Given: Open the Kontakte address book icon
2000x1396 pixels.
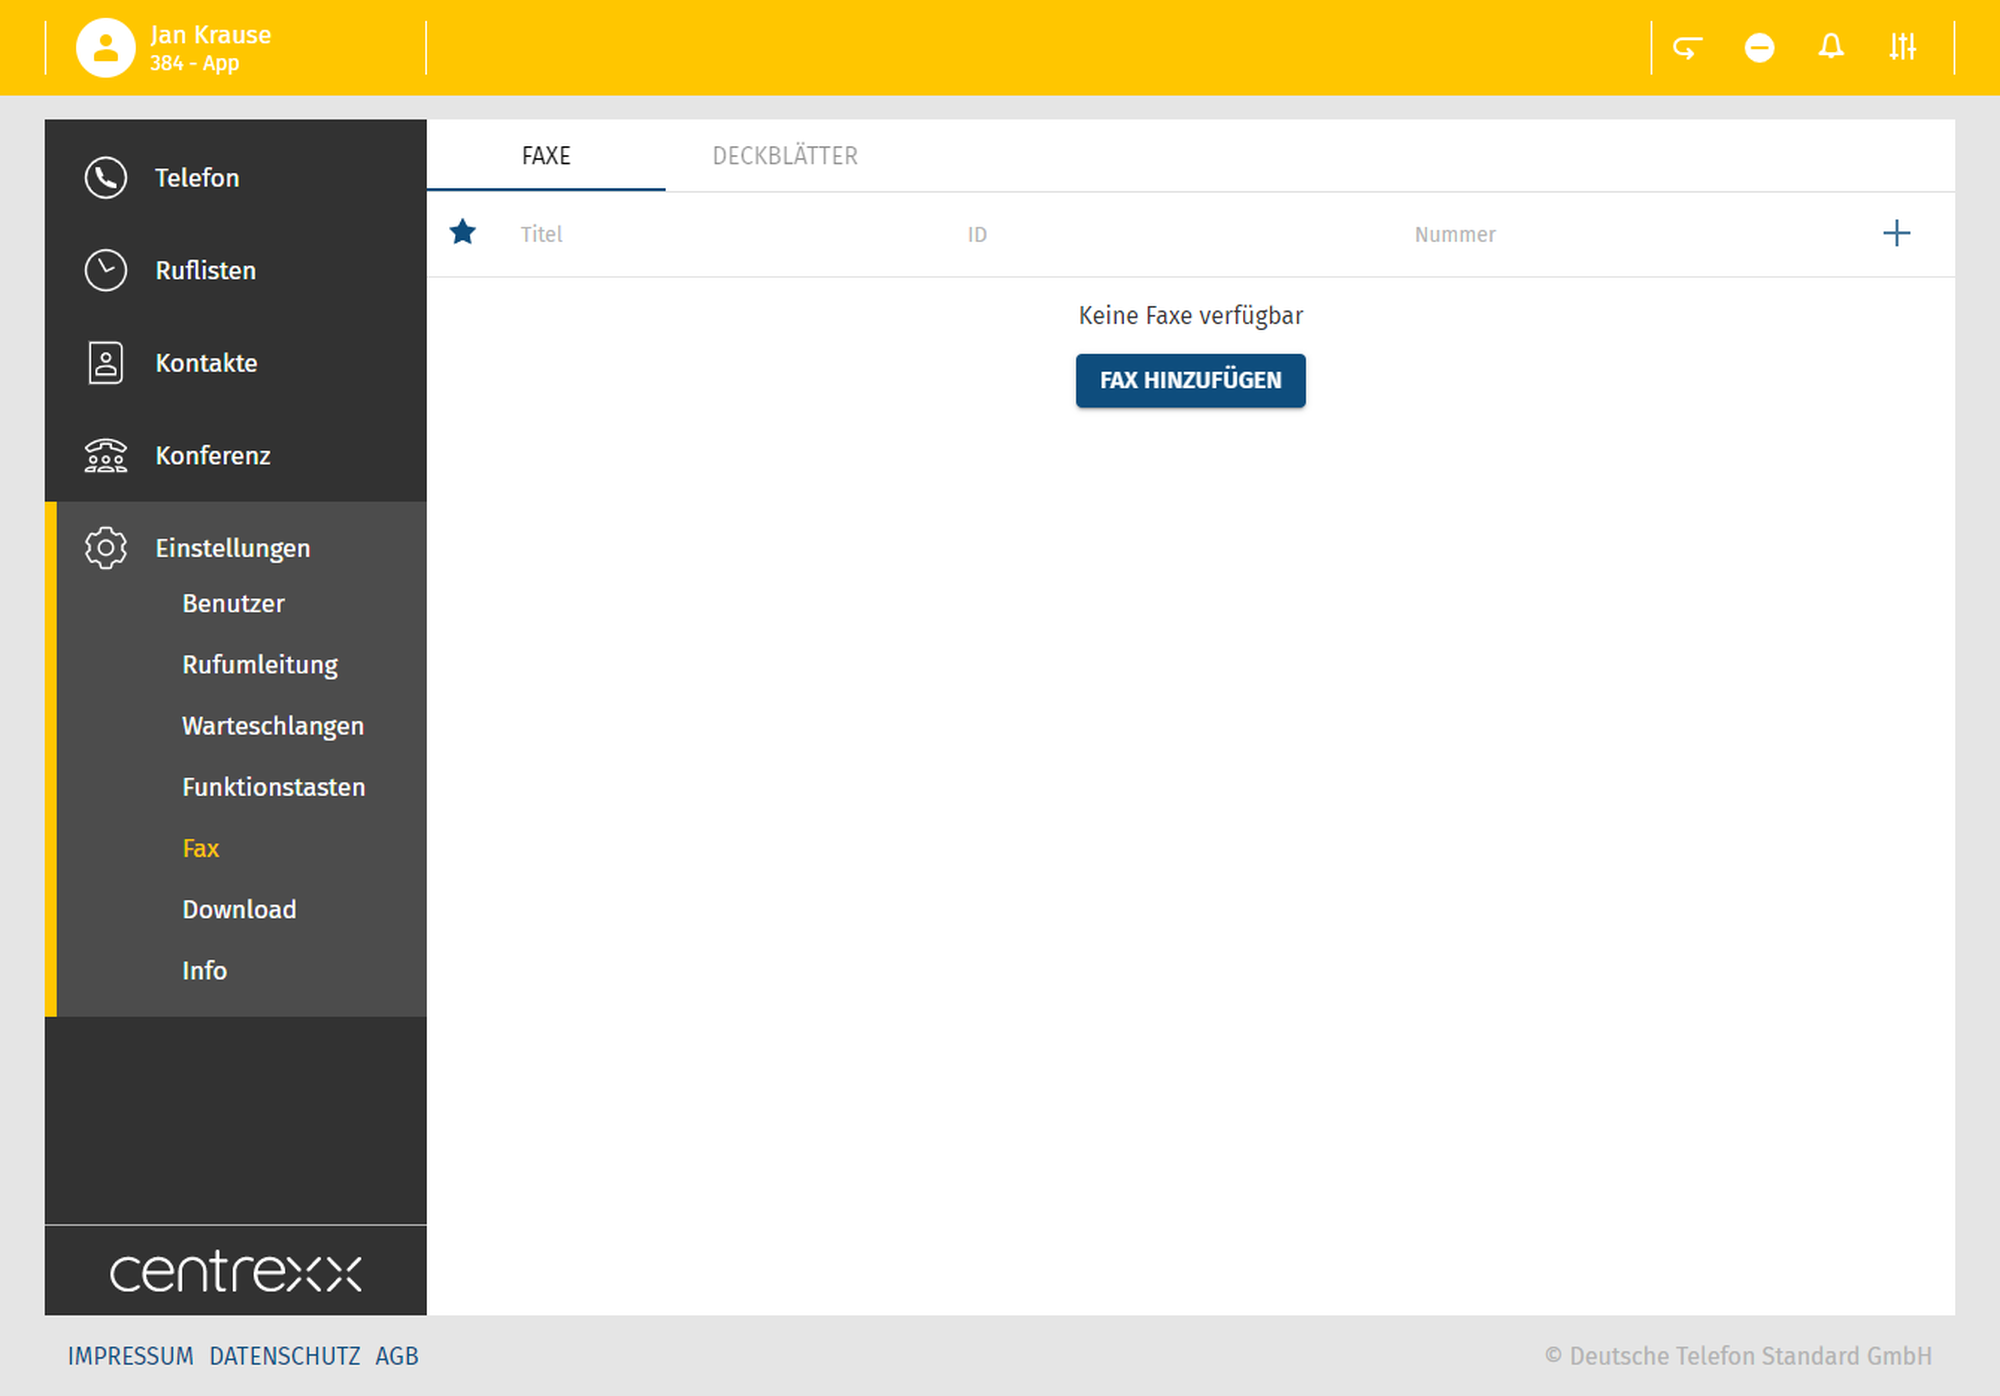Looking at the screenshot, I should coord(106,363).
